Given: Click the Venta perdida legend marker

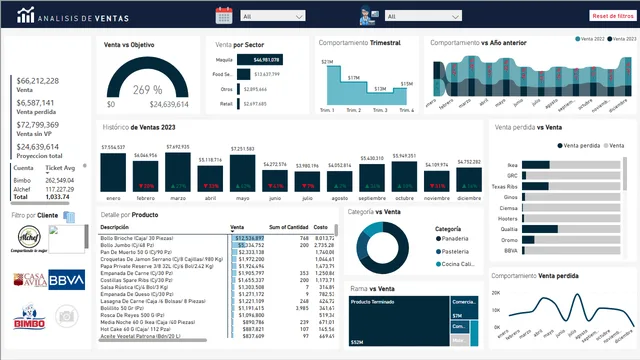Looking at the screenshot, I should (560, 145).
